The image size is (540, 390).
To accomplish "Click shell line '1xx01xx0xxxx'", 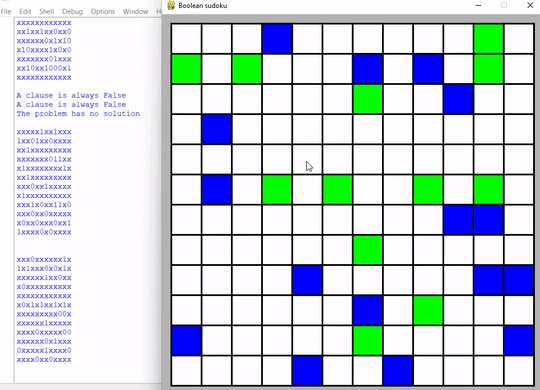I will pyautogui.click(x=44, y=141).
